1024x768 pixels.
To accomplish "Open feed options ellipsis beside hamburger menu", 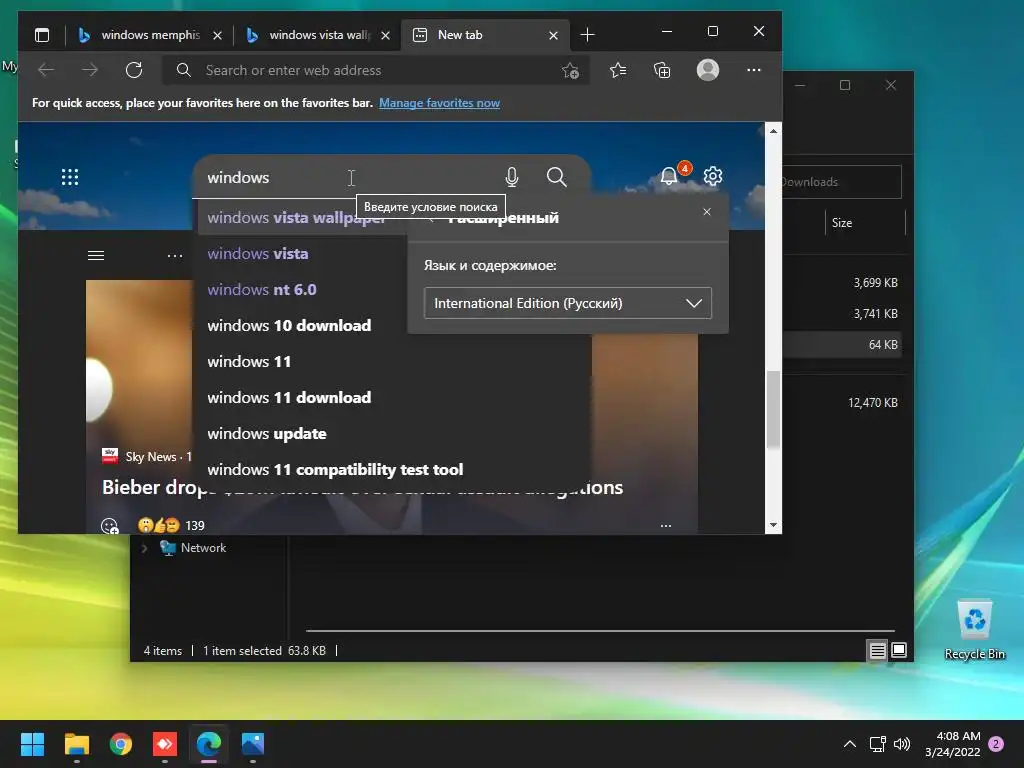I will click(175, 255).
